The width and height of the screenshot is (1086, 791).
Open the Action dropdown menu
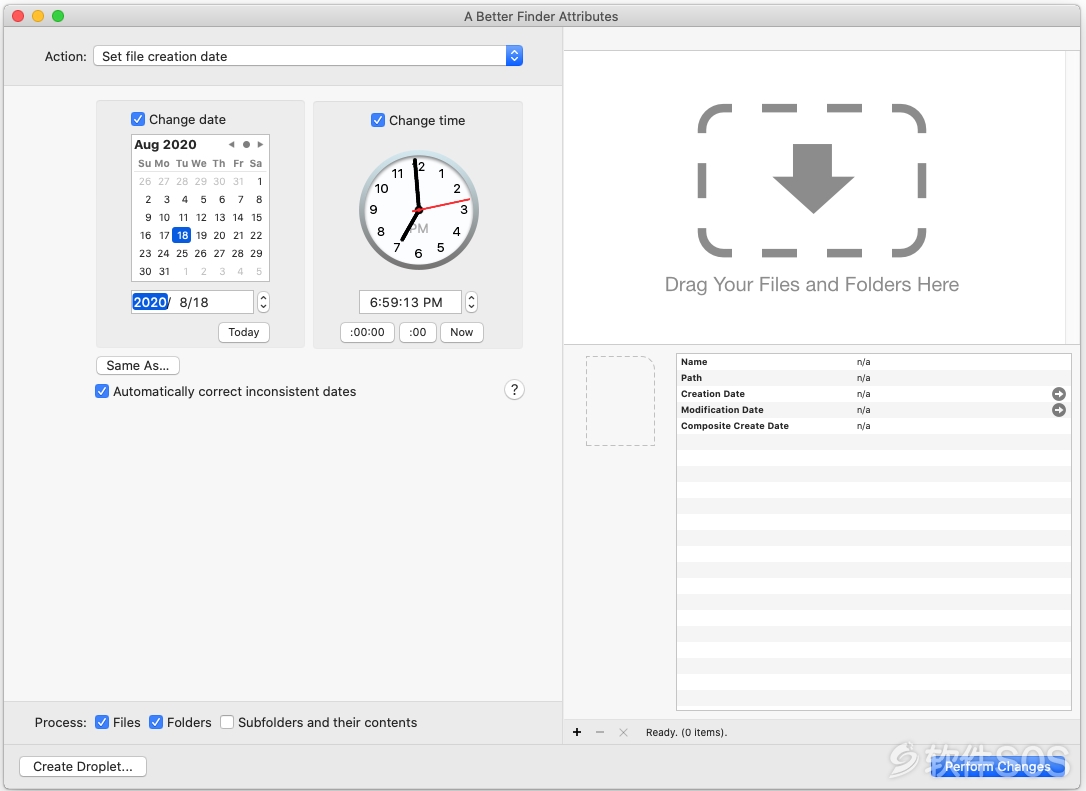tap(308, 56)
